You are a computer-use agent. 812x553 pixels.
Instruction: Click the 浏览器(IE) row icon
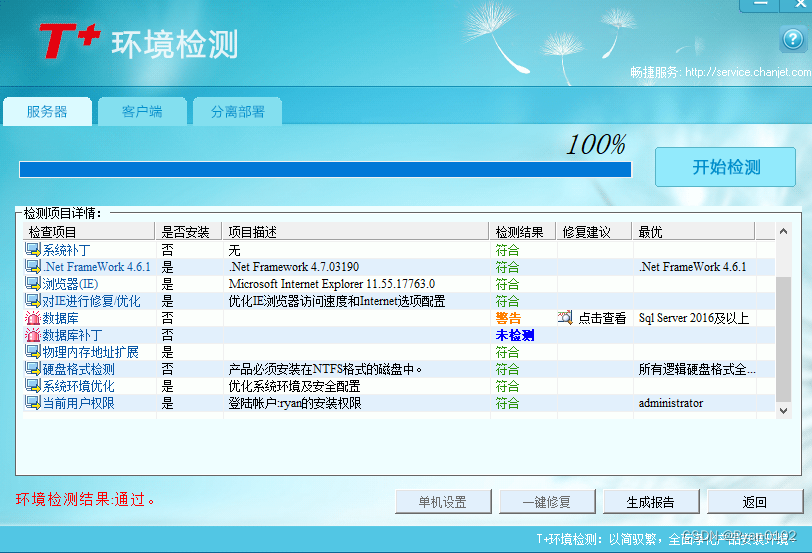(x=33, y=284)
